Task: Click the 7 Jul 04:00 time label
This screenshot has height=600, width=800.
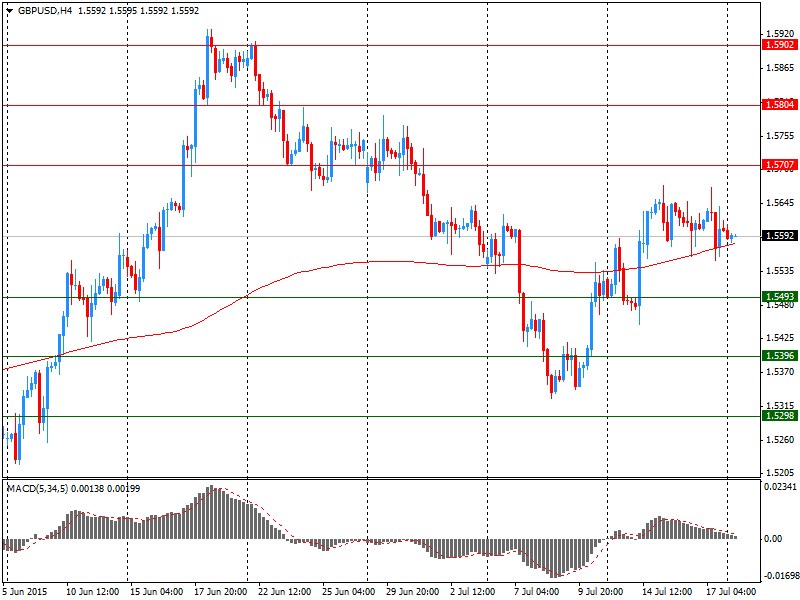Action: coord(536,592)
